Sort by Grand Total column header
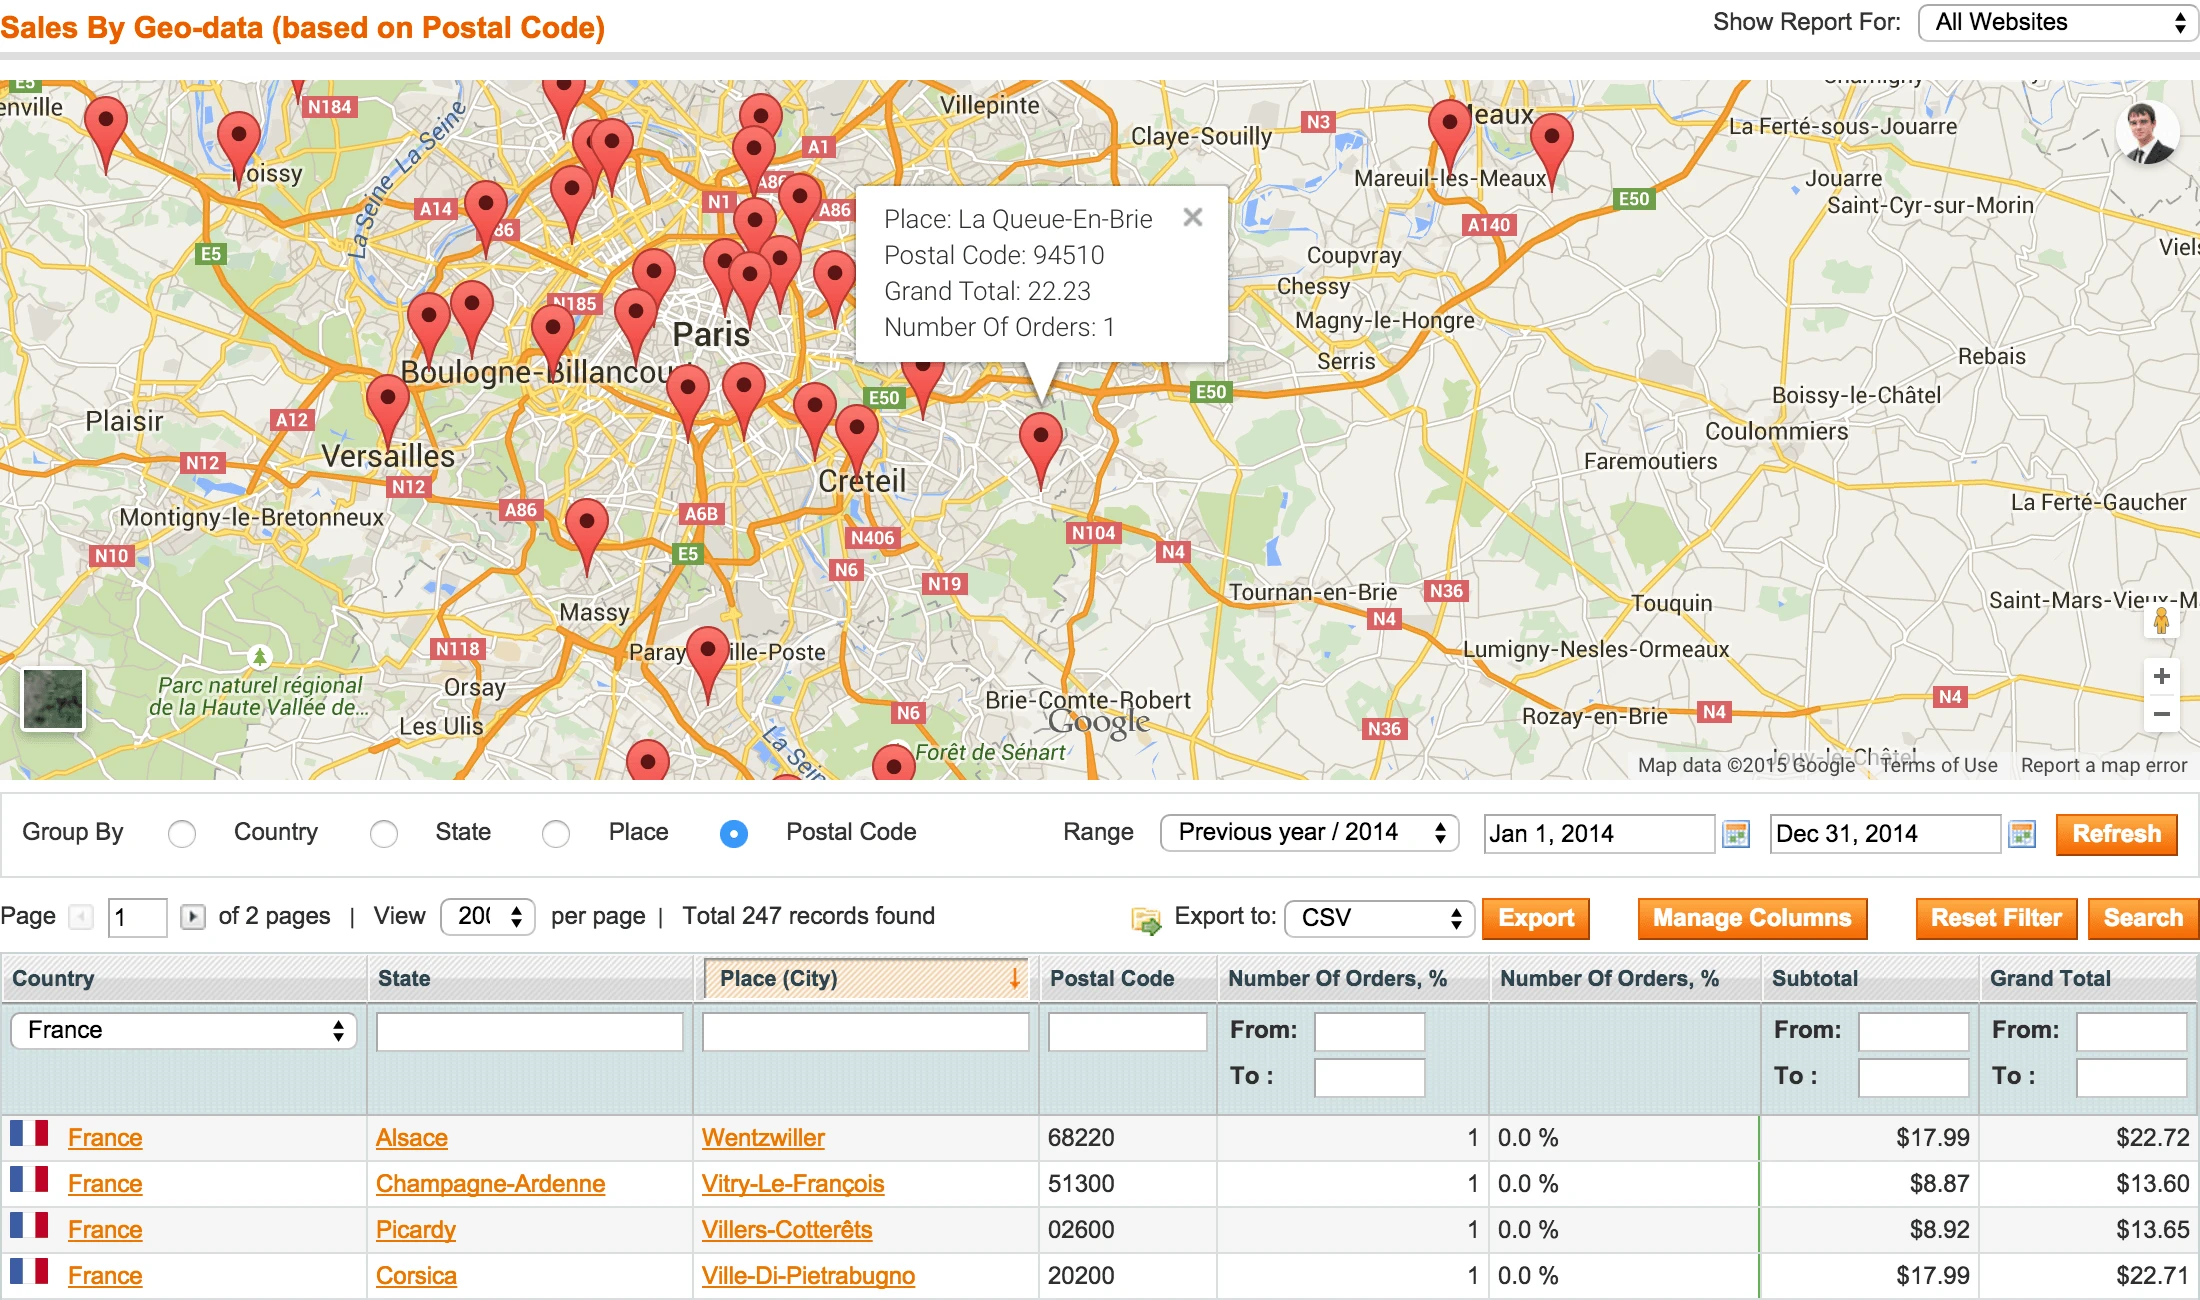This screenshot has height=1300, width=2200. (2050, 979)
